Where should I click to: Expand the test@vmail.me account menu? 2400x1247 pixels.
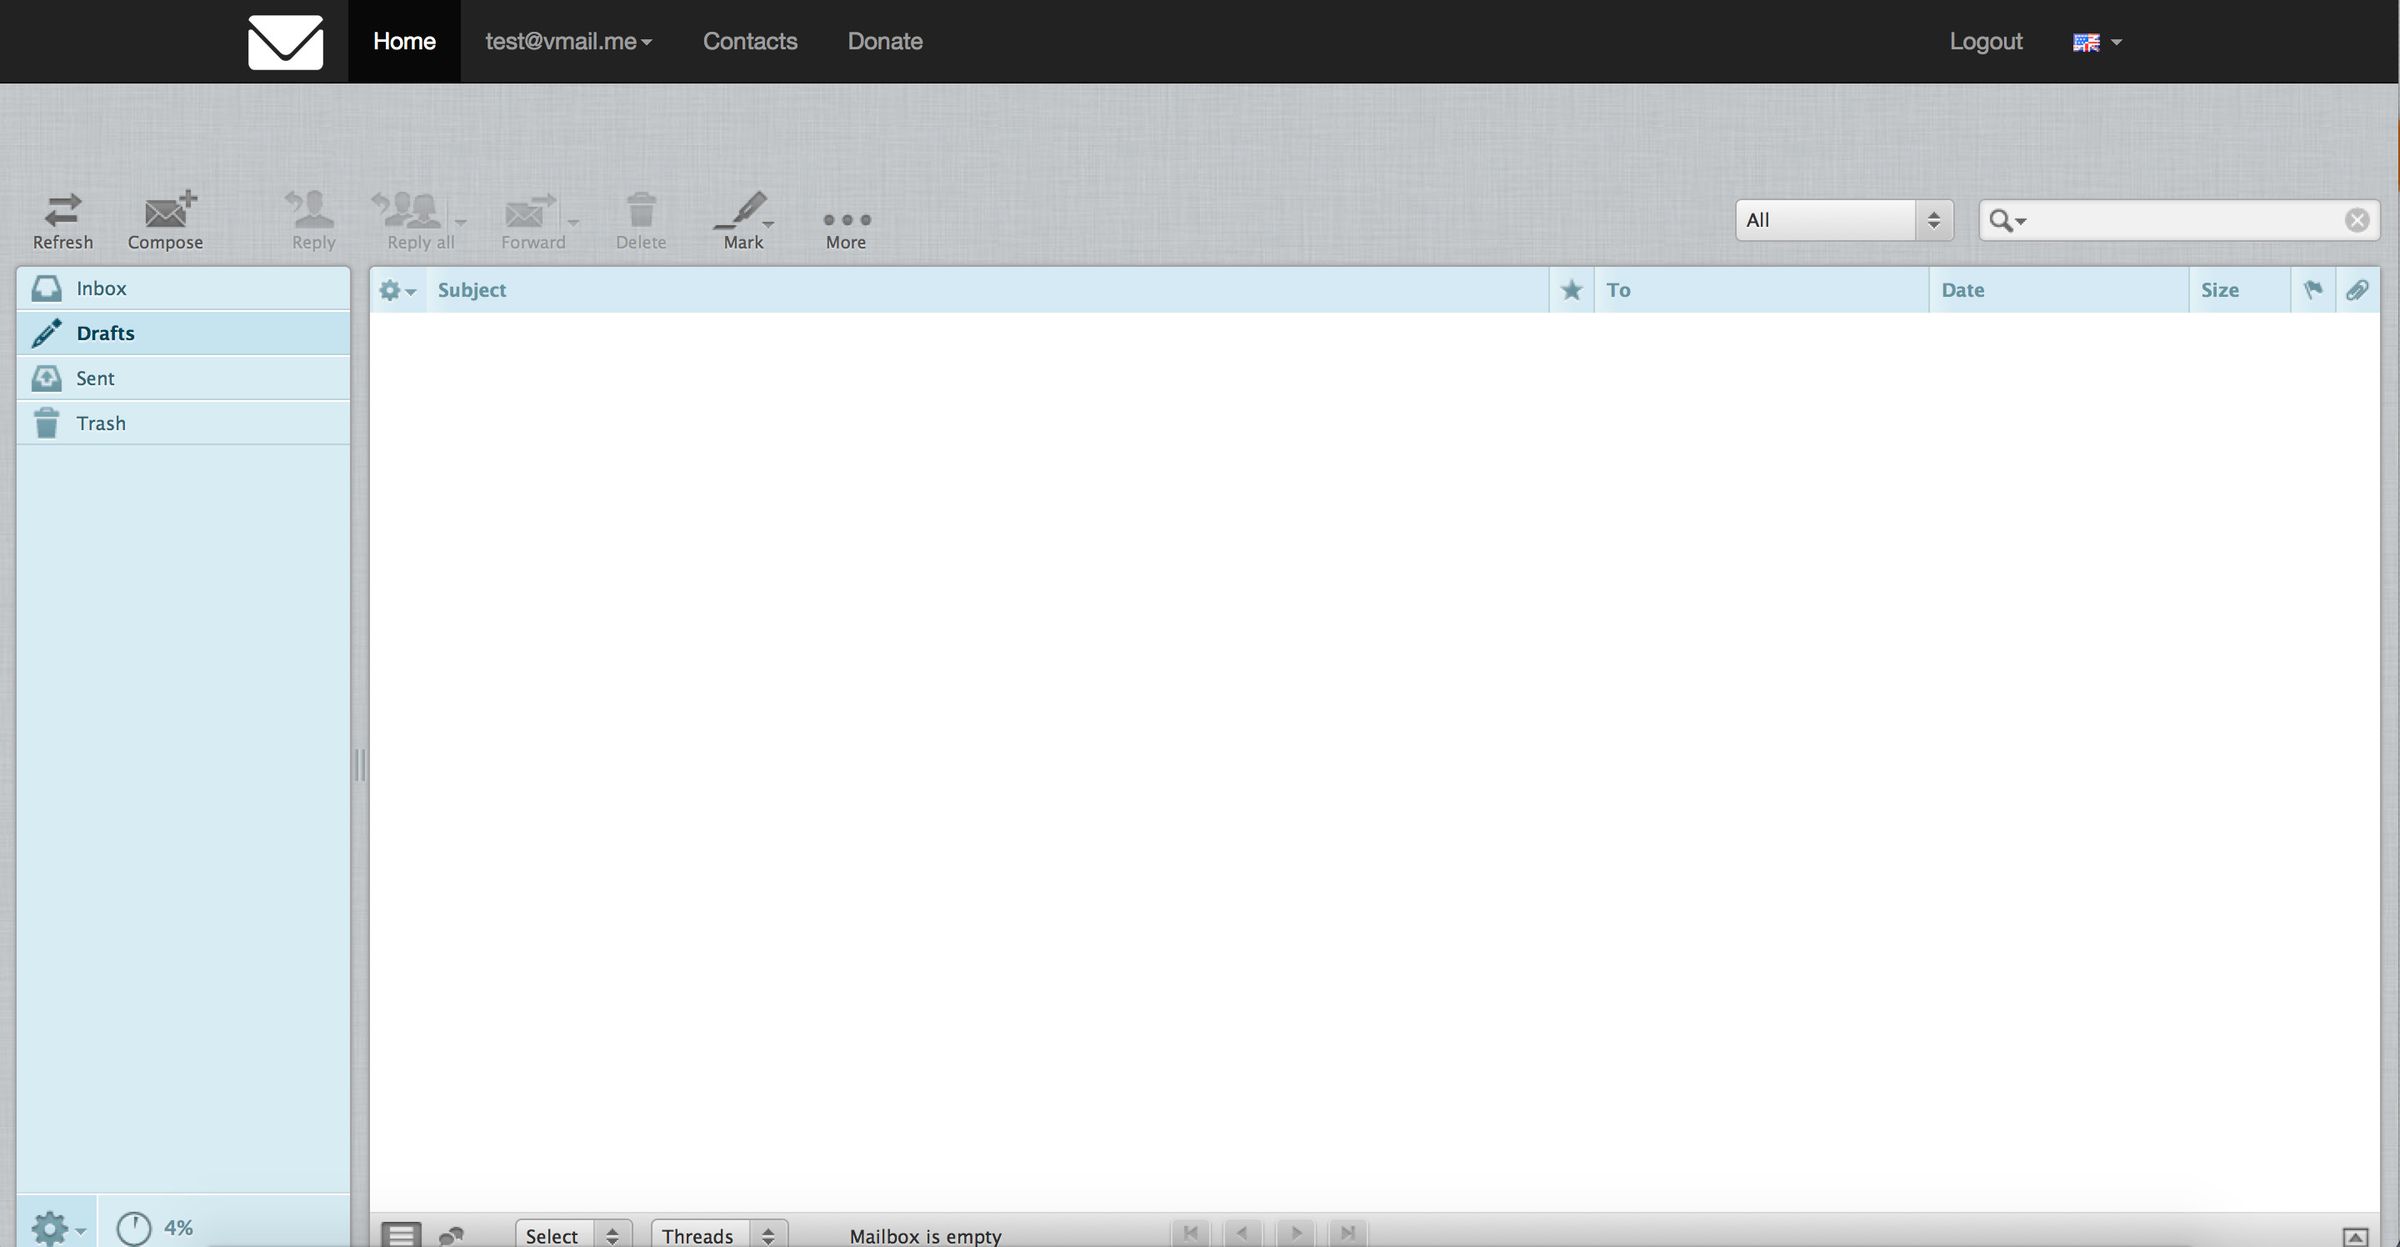[568, 41]
